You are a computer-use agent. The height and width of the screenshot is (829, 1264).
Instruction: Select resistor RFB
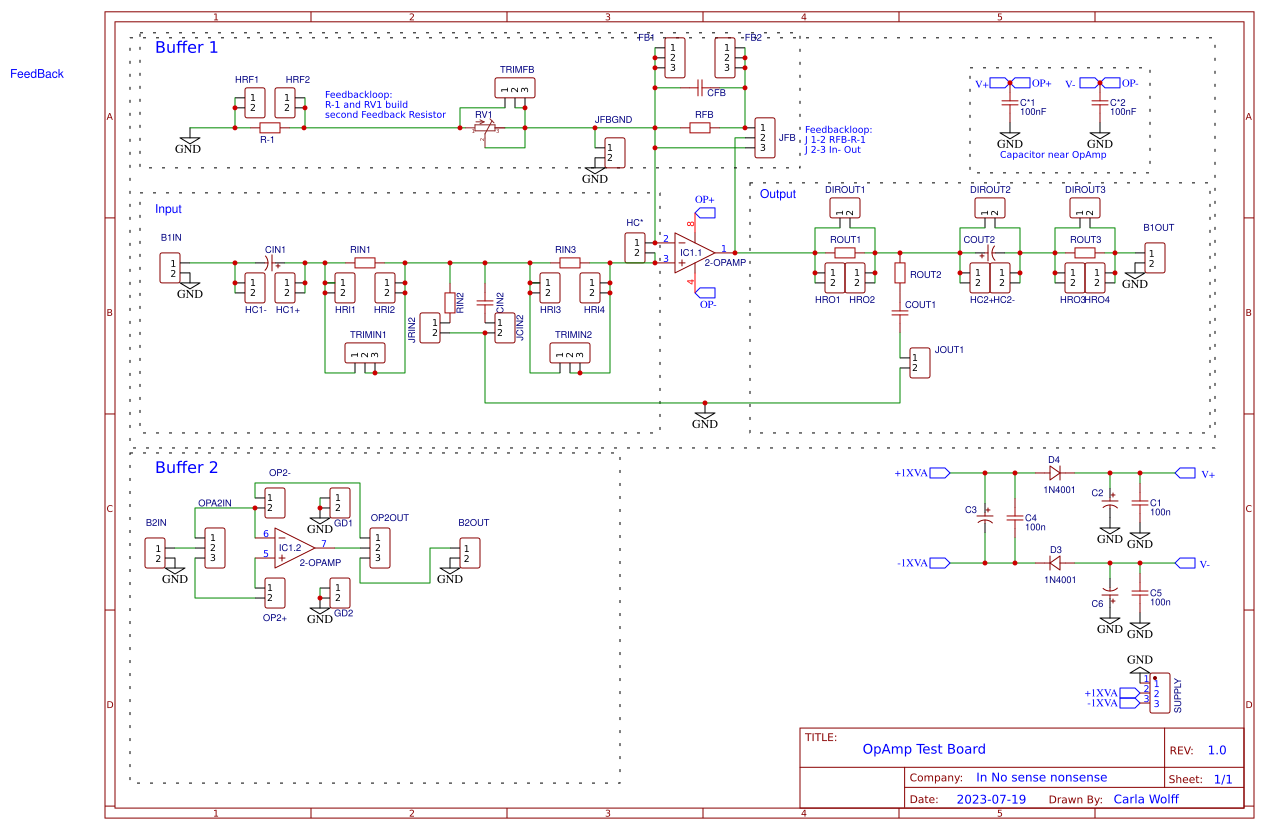click(x=700, y=128)
